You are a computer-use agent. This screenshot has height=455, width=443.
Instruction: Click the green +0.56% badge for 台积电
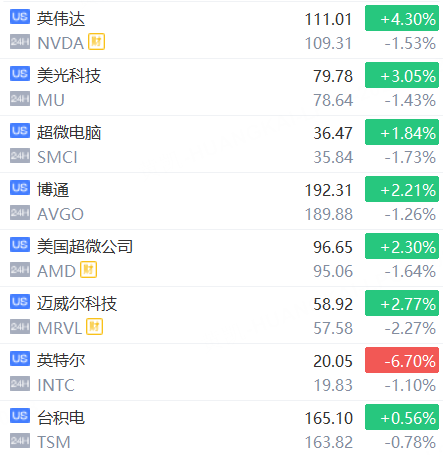[x=402, y=417]
